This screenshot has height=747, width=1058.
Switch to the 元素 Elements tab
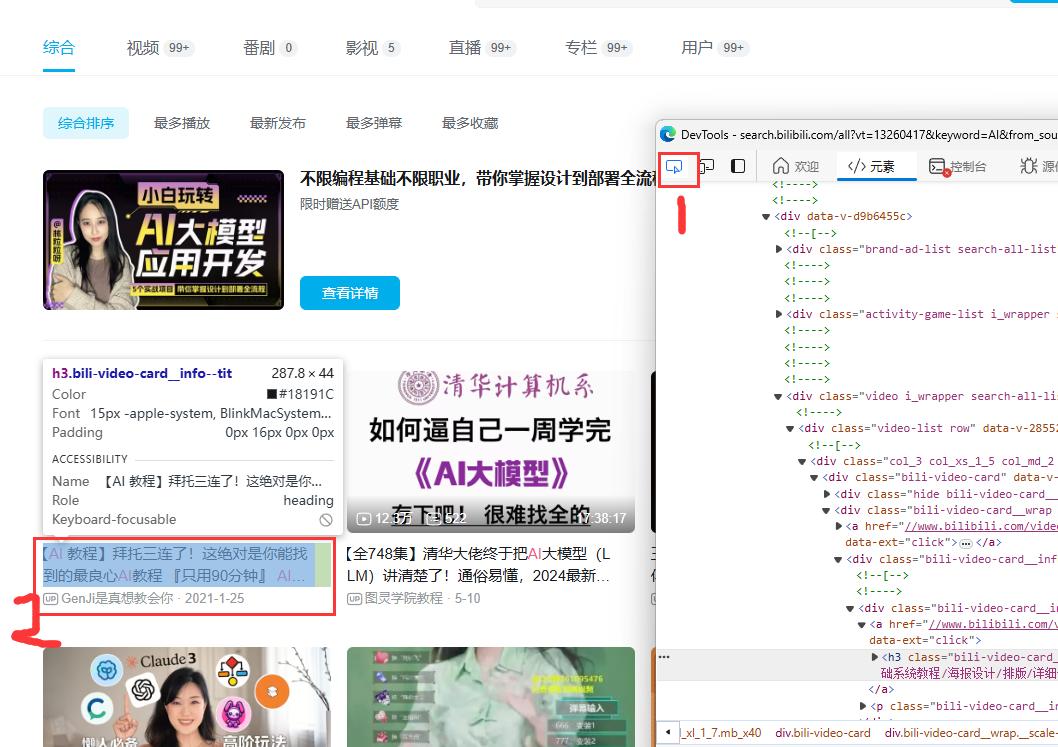876,166
